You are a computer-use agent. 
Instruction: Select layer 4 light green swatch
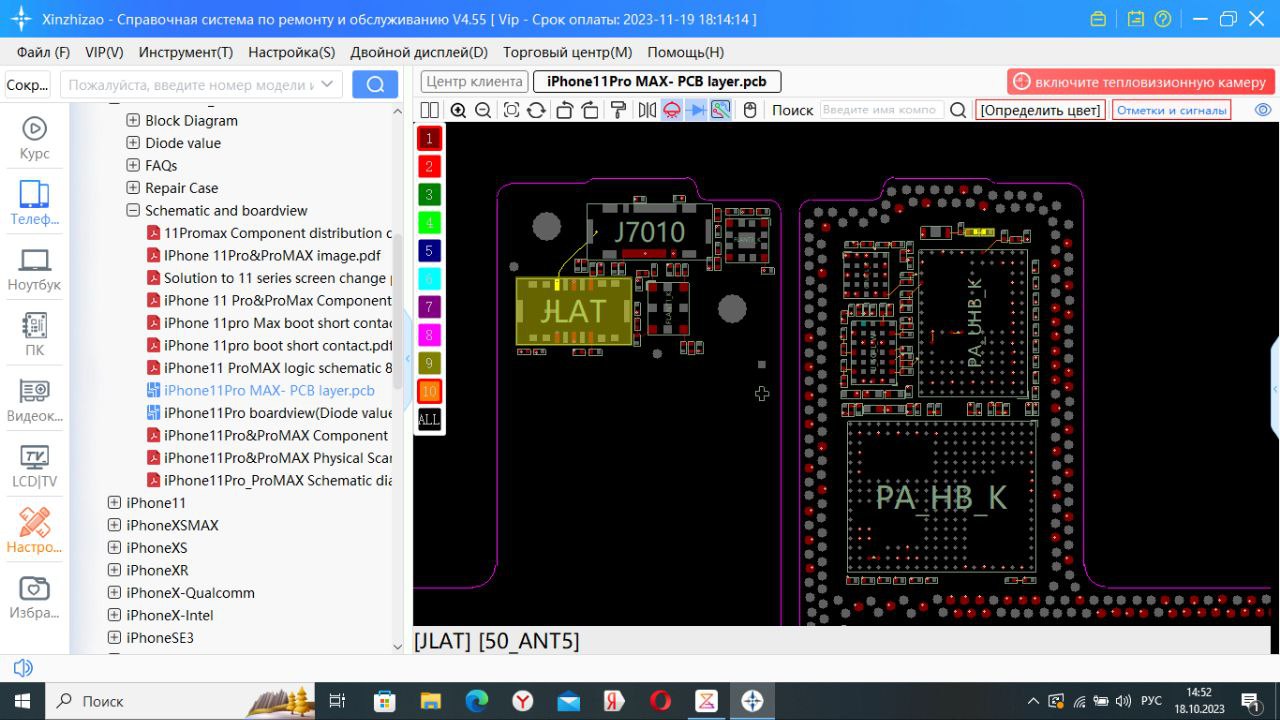pos(429,222)
